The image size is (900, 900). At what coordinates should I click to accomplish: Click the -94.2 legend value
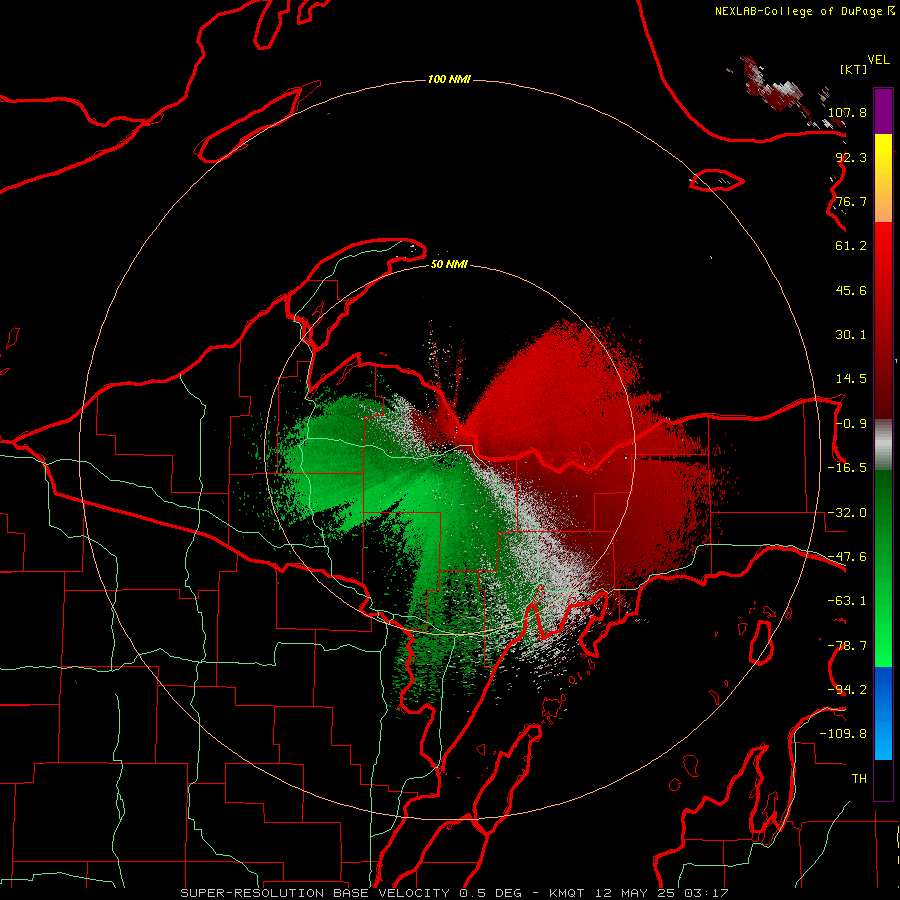(847, 690)
